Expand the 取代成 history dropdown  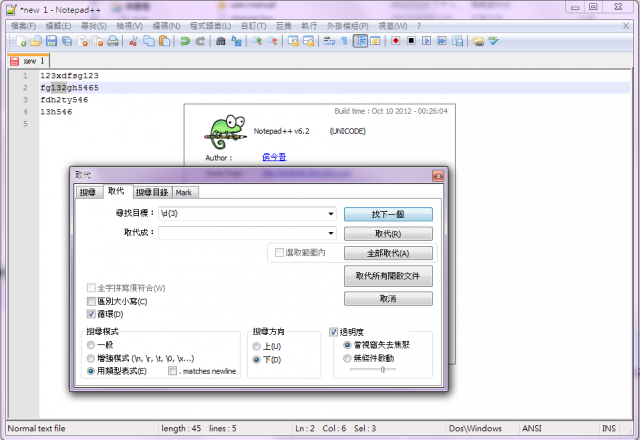coord(331,233)
